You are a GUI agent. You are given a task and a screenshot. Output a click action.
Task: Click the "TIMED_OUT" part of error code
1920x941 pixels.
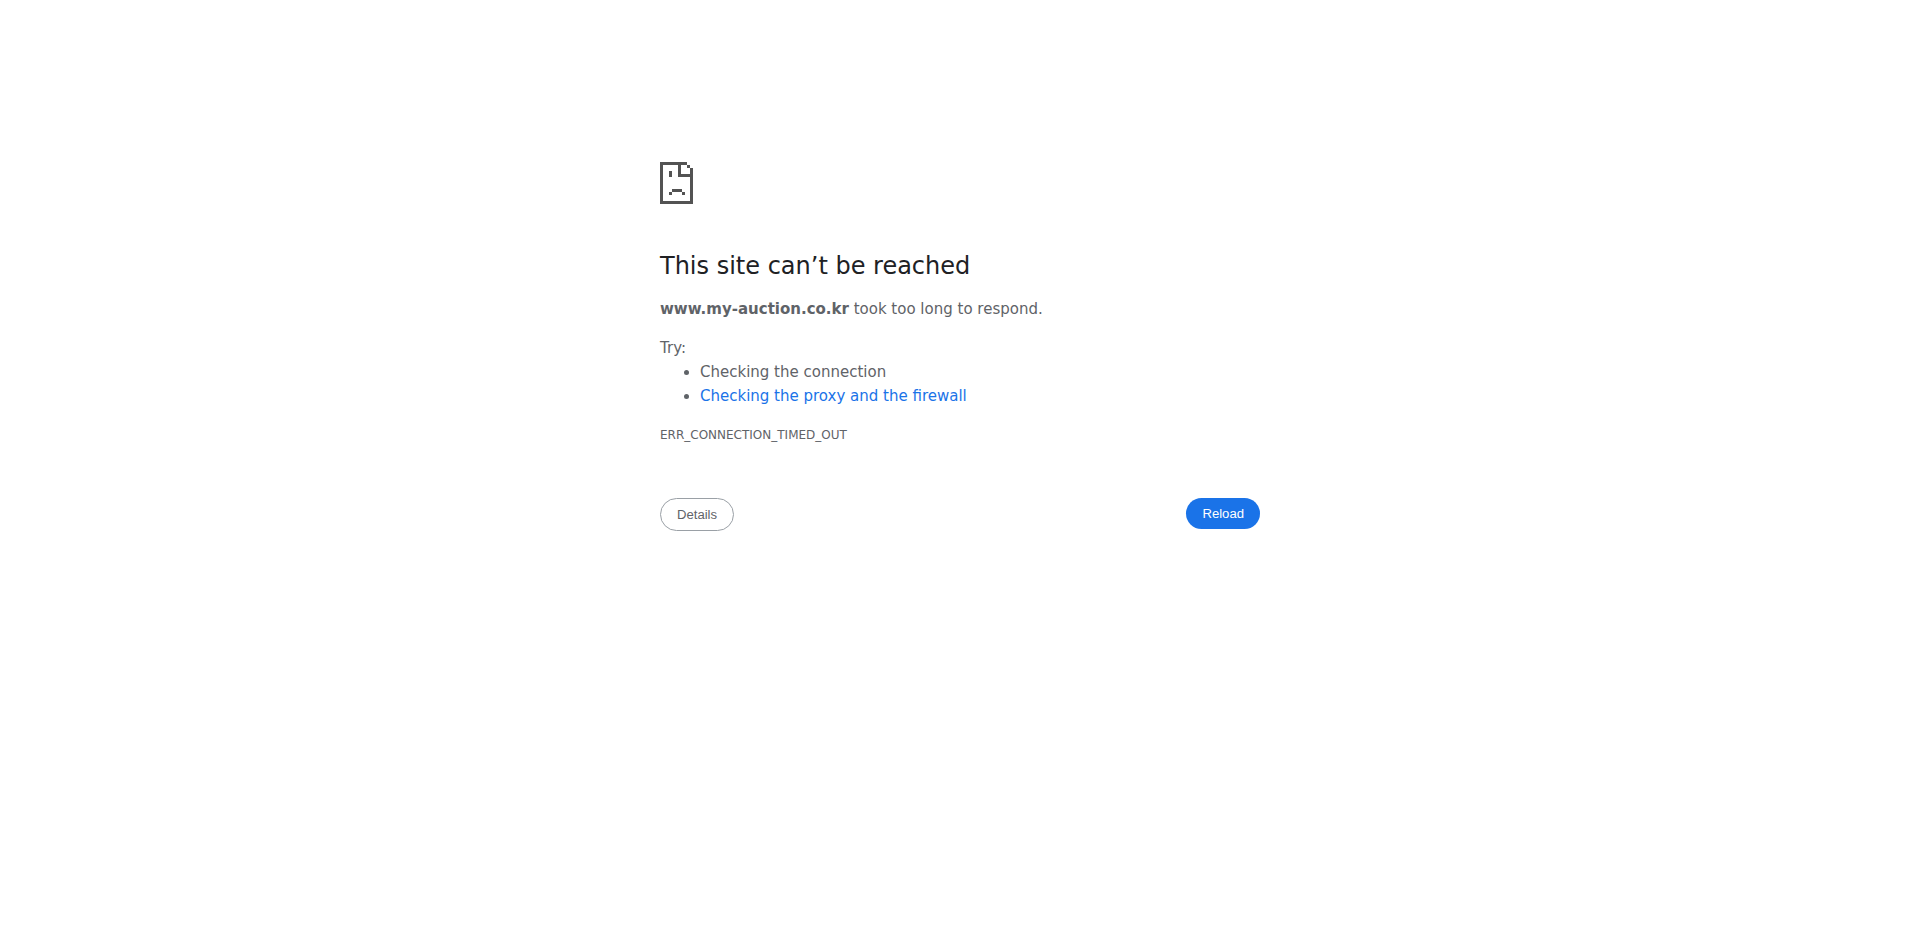click(811, 435)
